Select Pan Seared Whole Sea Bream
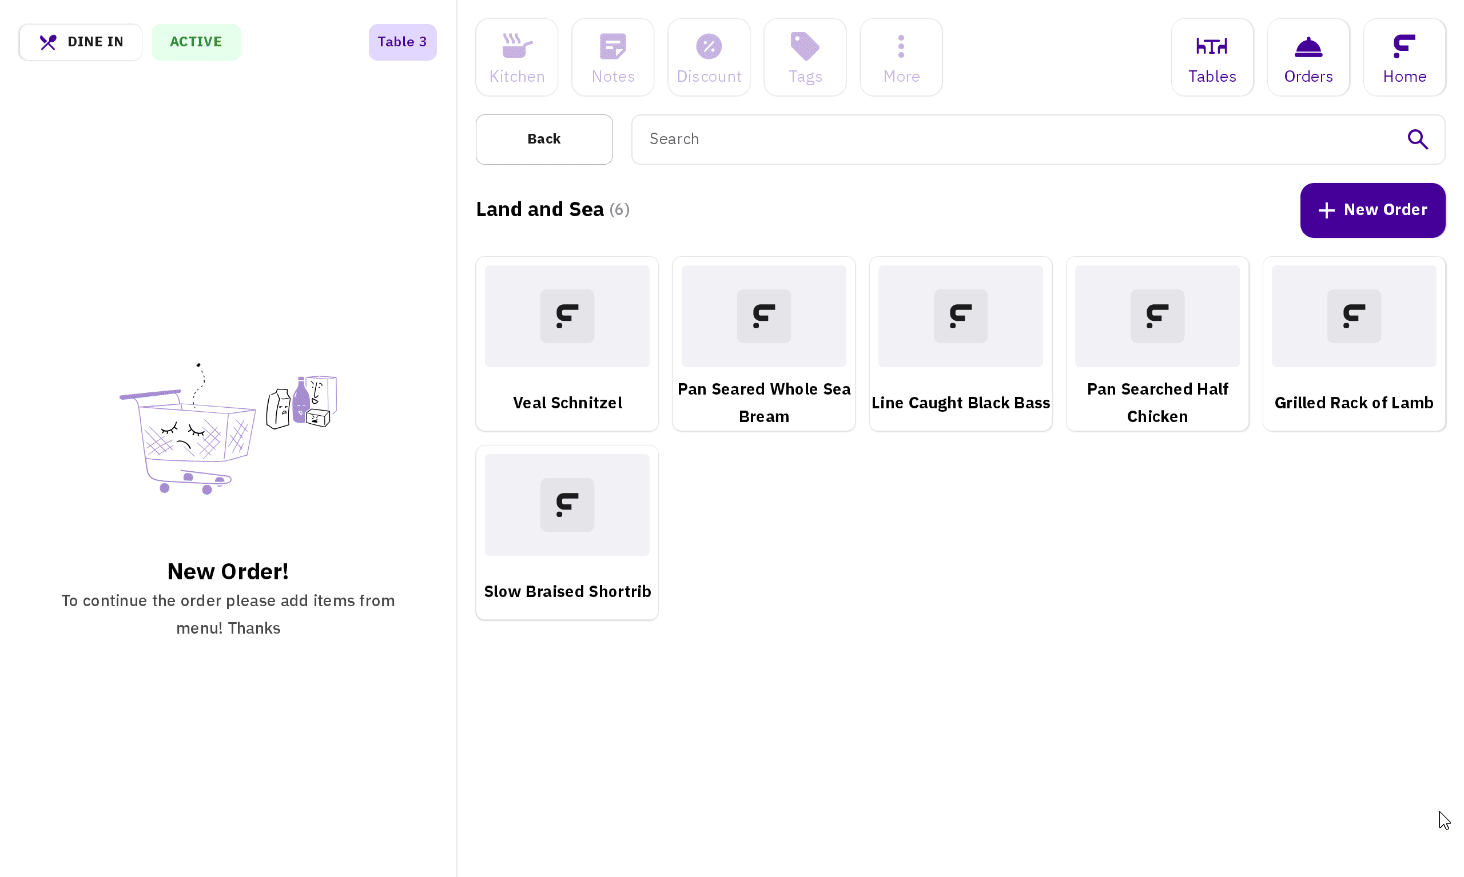This screenshot has width=1464, height=877. (763, 343)
